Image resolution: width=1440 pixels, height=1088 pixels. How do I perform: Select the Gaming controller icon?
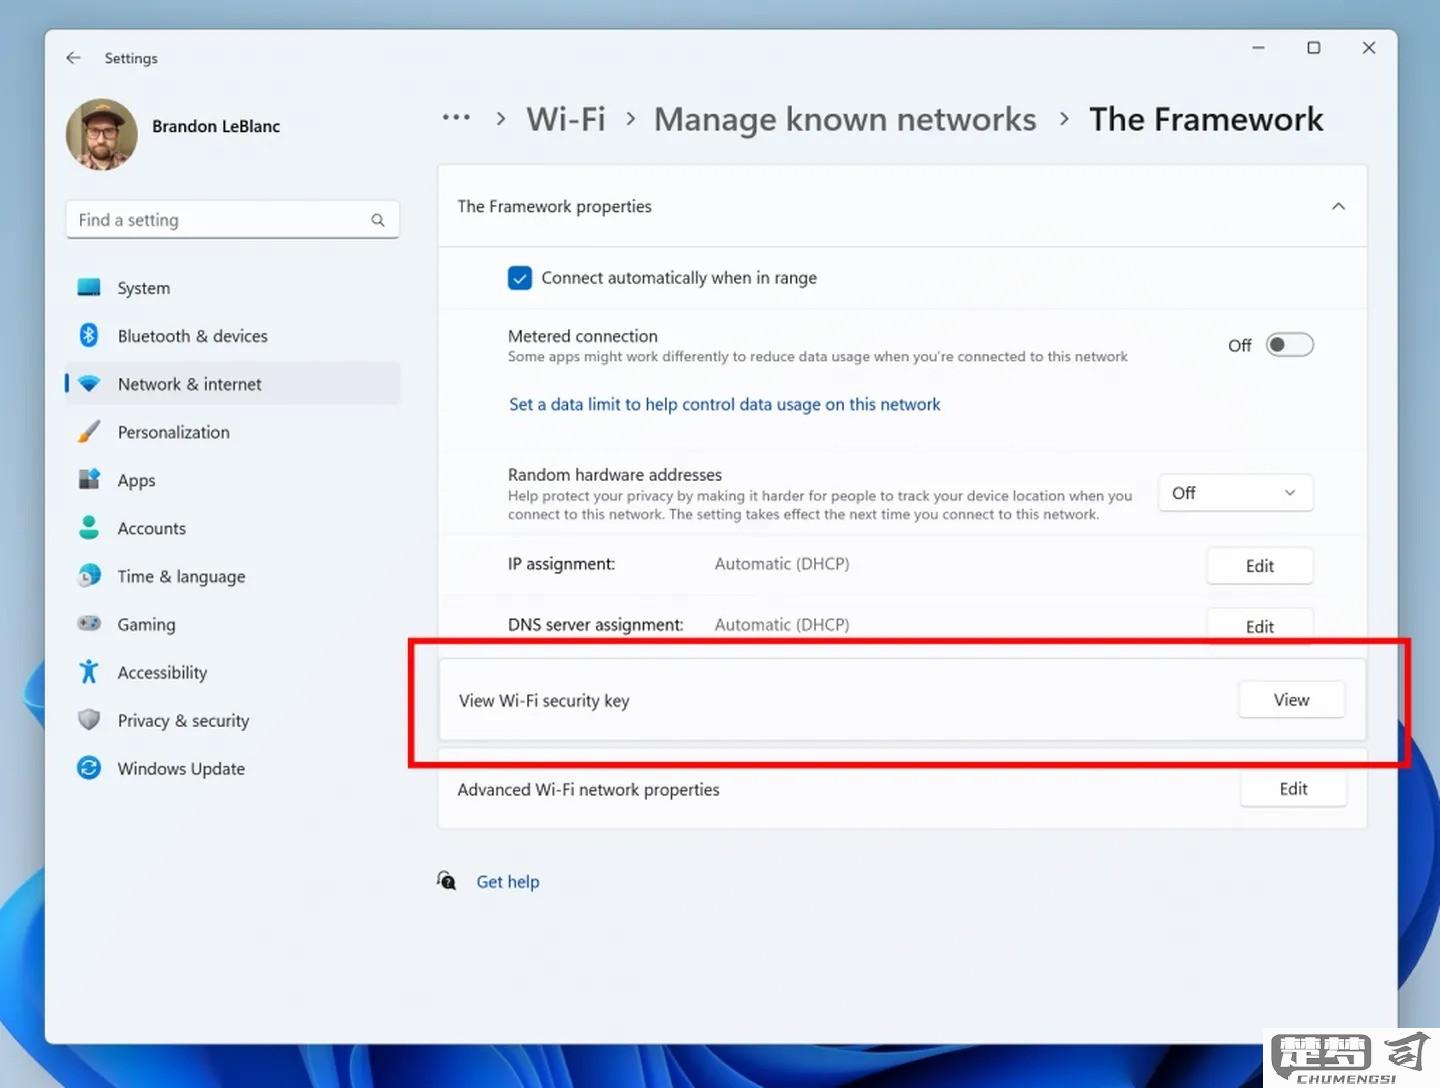pyautogui.click(x=89, y=624)
